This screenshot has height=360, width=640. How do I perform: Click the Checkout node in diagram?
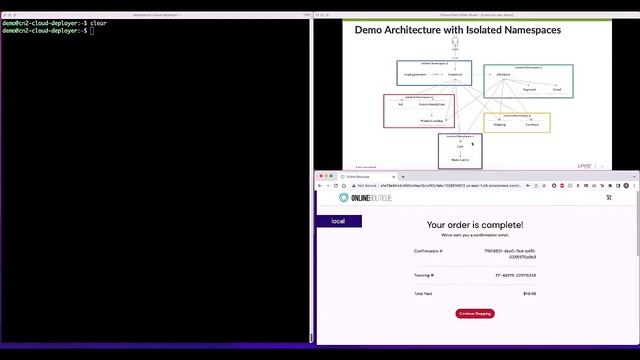pyautogui.click(x=503, y=74)
